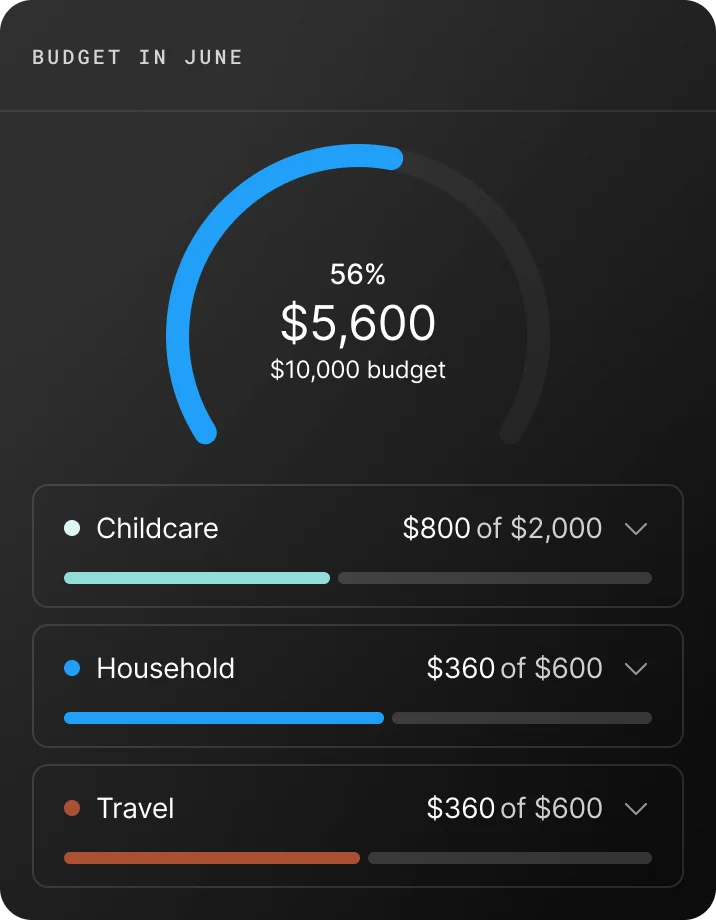The image size is (716, 920).
Task: Expand the Childcare category details
Action: tap(635, 529)
